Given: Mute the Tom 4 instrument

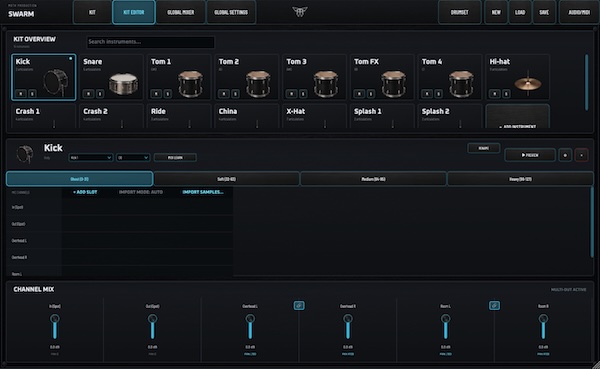Looking at the screenshot, I should pyautogui.click(x=427, y=93).
